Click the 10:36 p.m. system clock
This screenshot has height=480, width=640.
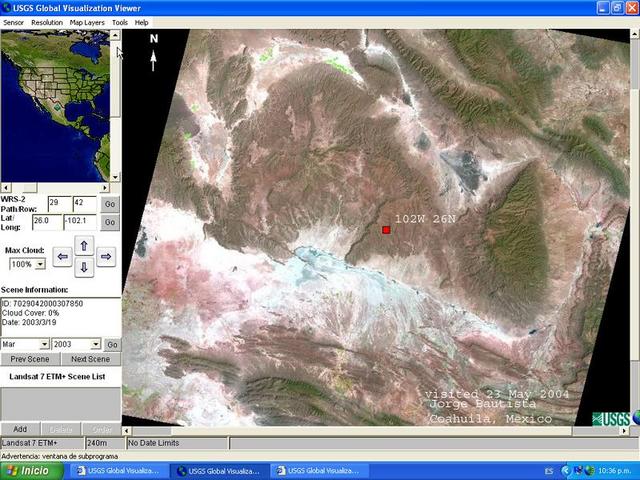coord(615,471)
